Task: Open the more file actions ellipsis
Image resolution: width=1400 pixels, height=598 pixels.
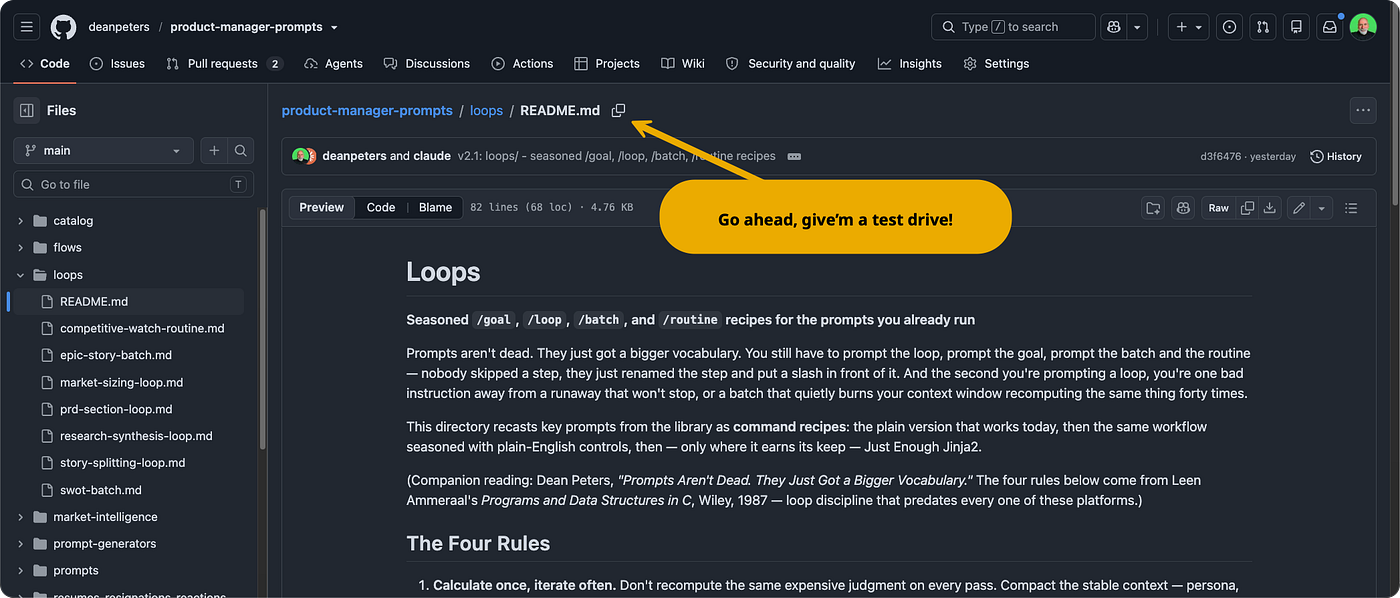Action: [x=1362, y=110]
